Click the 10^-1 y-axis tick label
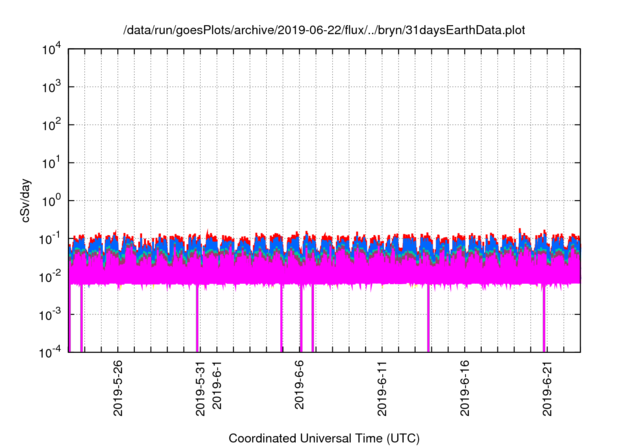 tap(51, 239)
